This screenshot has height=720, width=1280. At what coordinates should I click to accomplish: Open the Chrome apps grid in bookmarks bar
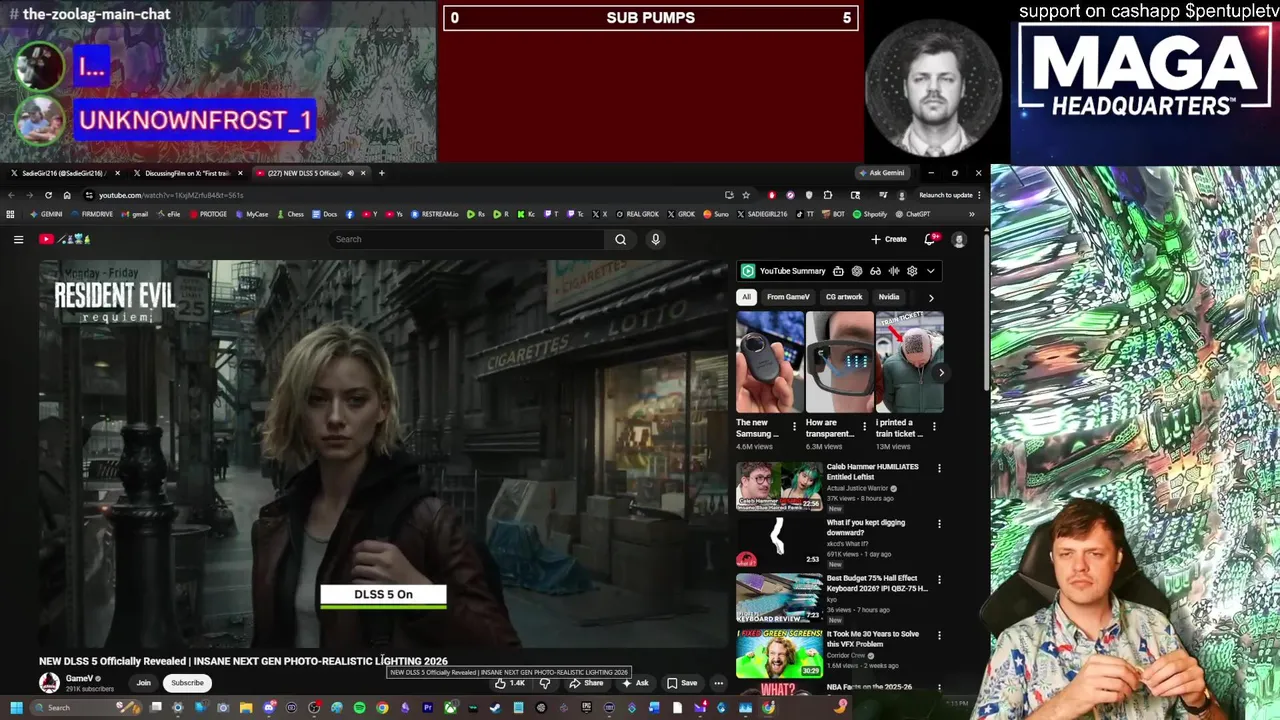point(11,214)
